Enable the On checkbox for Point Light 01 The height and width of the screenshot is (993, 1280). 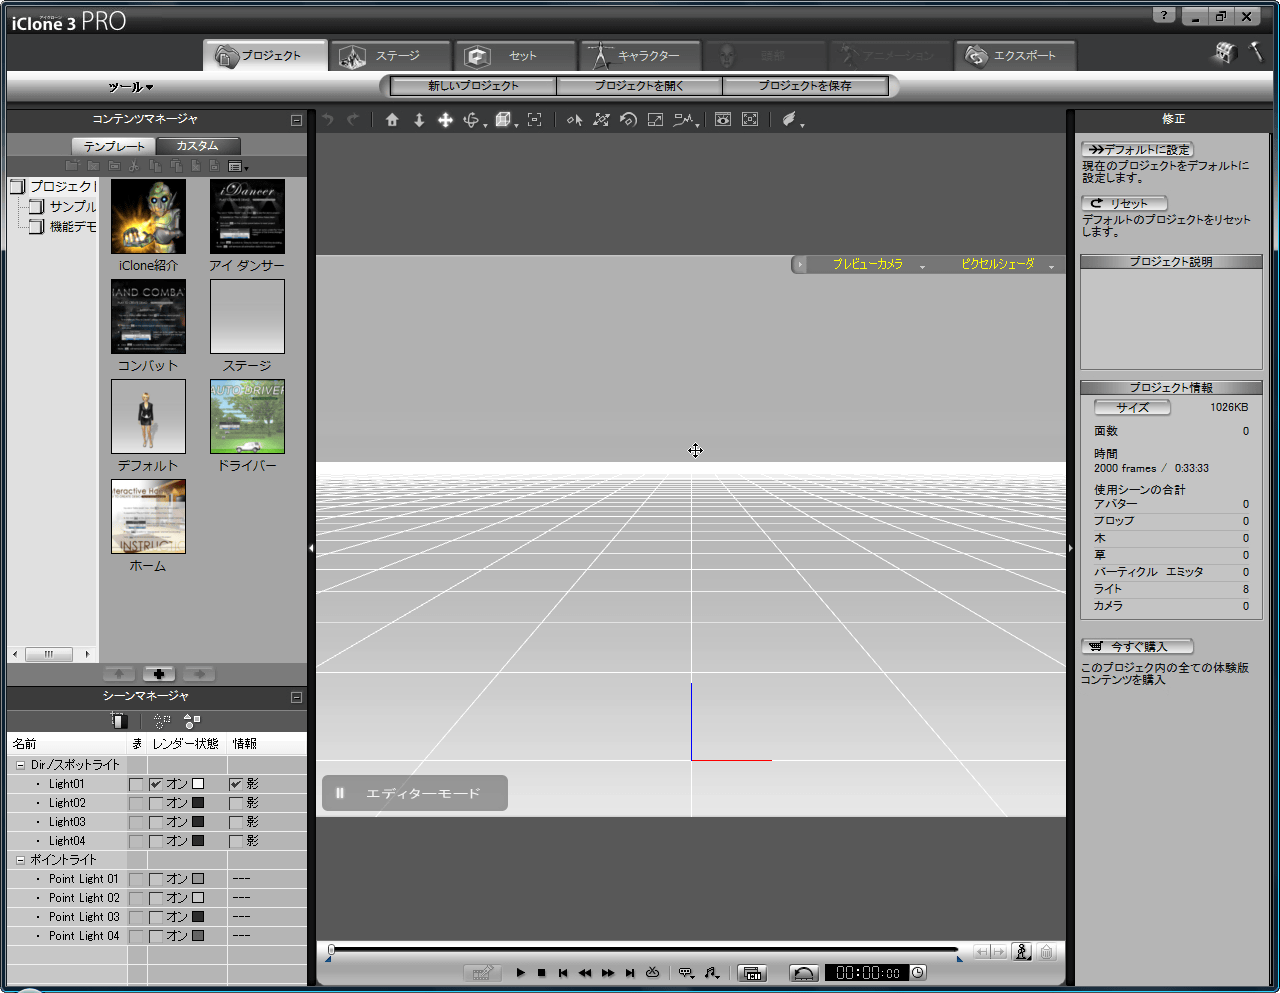(x=156, y=879)
